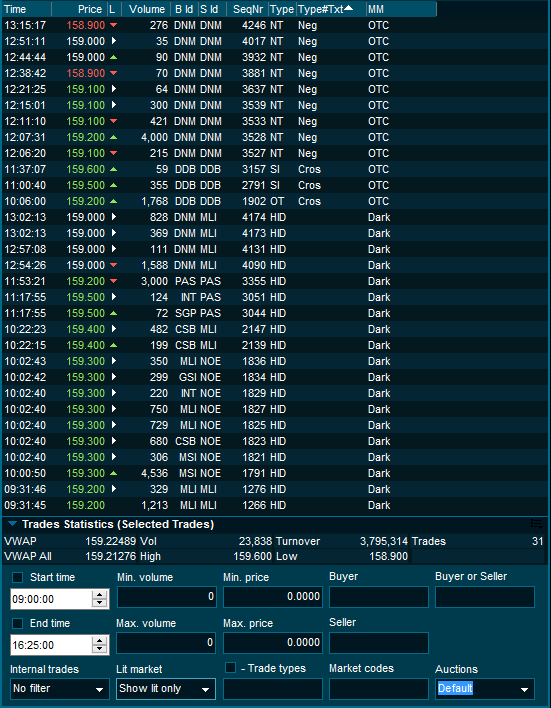
Task: Click into the Seller filter field
Action: tap(379, 643)
